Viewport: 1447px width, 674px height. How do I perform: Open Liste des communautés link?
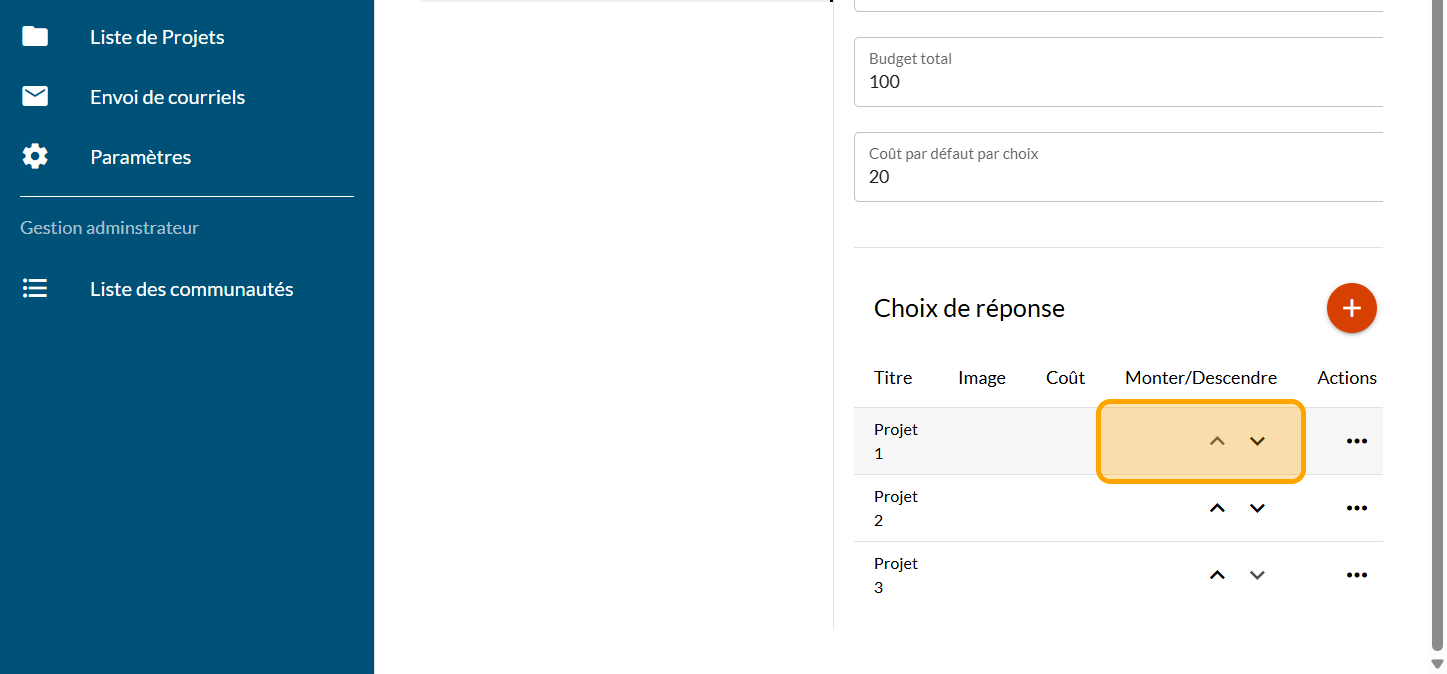(x=191, y=289)
